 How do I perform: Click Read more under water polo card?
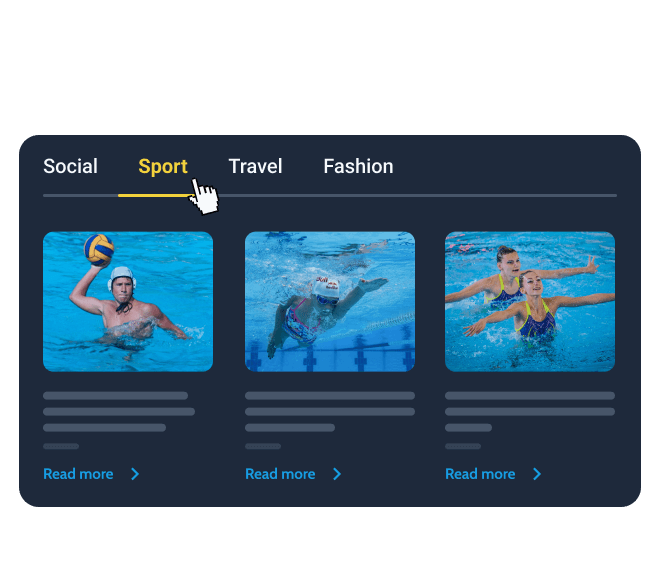[x=78, y=474]
